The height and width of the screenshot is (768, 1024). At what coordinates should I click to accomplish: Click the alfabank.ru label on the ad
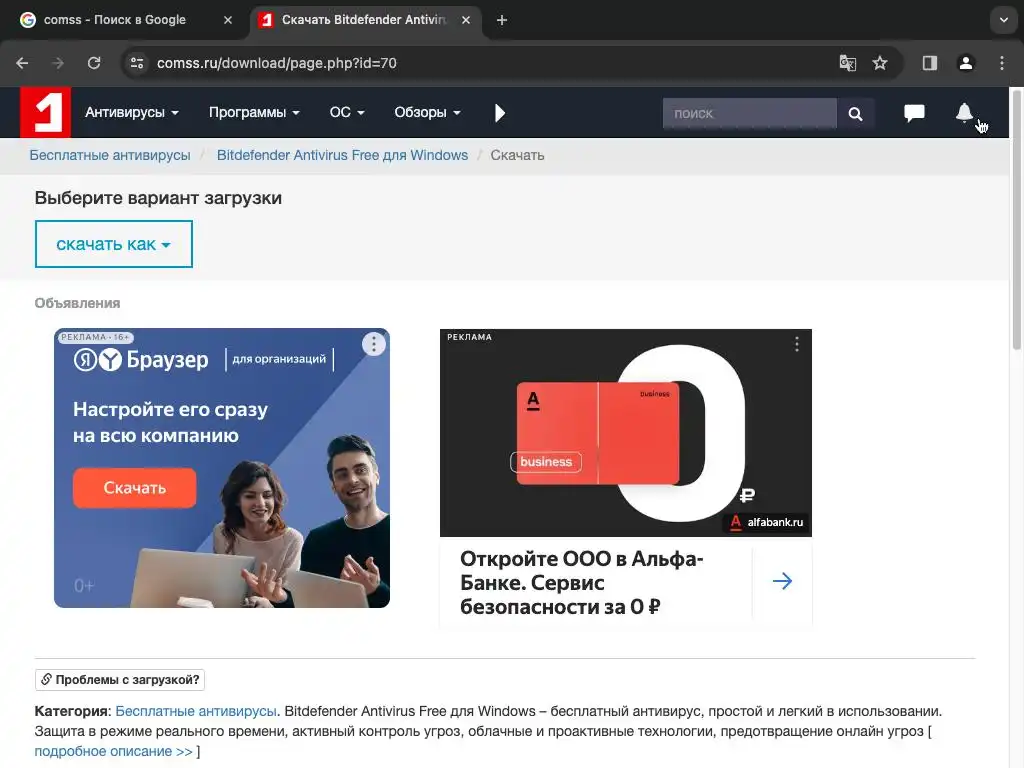[766, 522]
